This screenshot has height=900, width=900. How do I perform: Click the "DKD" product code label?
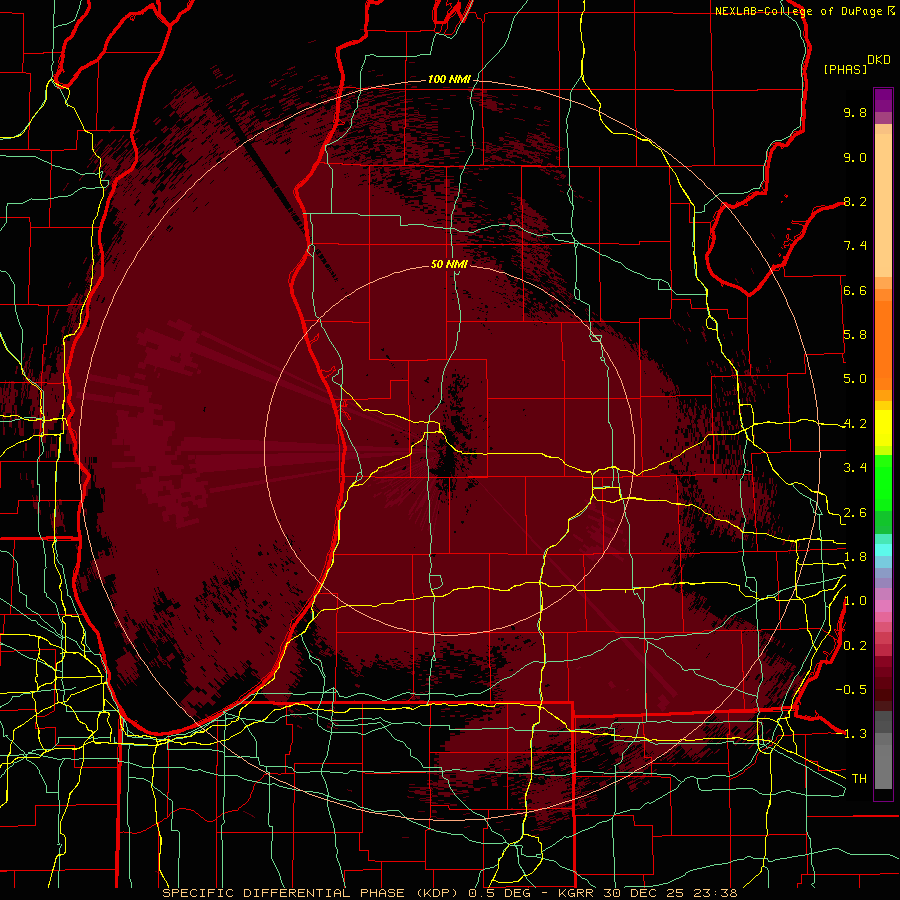pos(879,60)
